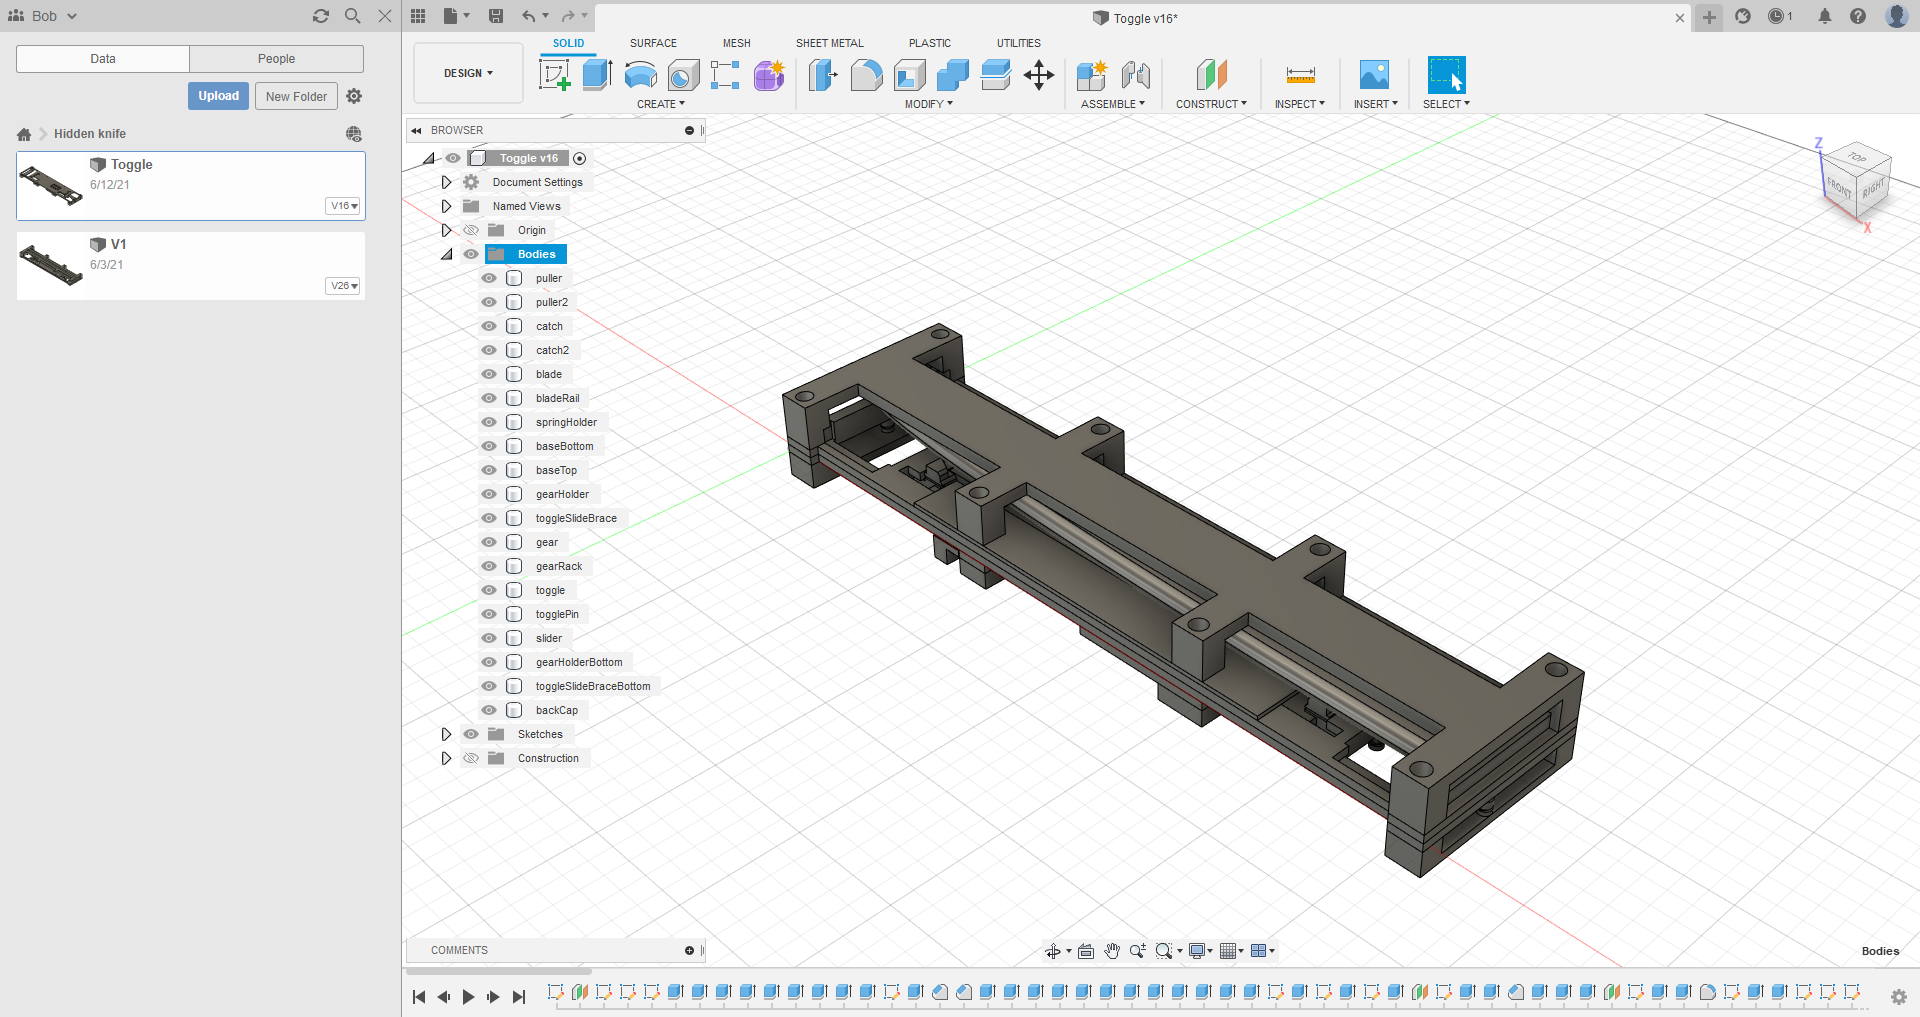This screenshot has width=1920, height=1017.
Task: Open the Display Settings icon
Action: 1197,951
